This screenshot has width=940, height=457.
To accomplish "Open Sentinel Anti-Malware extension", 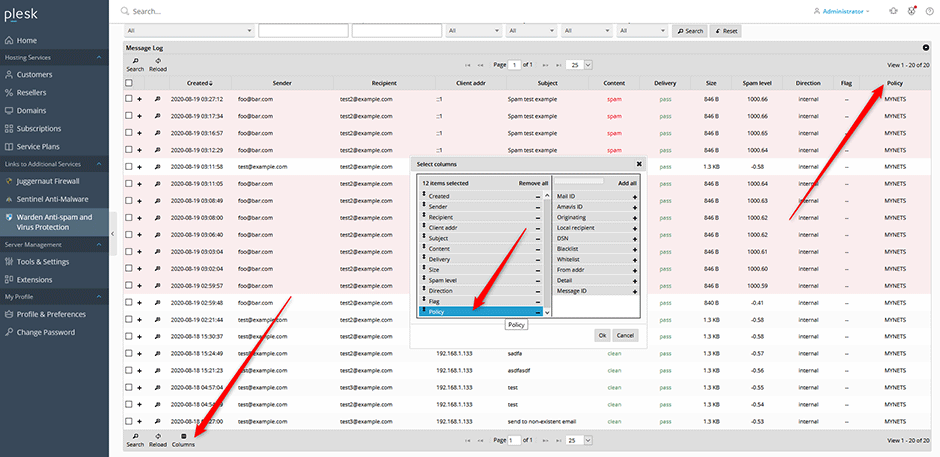I will (x=52, y=199).
